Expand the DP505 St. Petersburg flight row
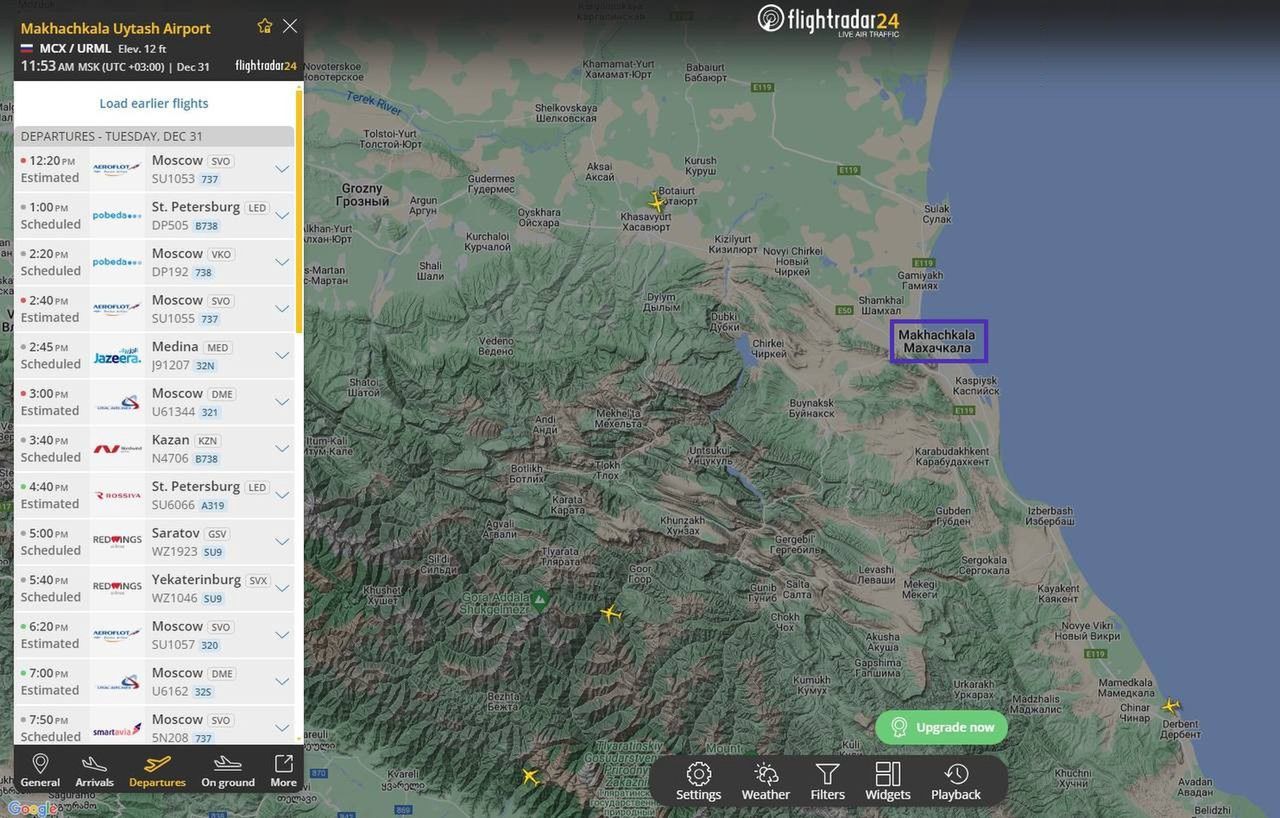The image size is (1280, 818). (282, 215)
